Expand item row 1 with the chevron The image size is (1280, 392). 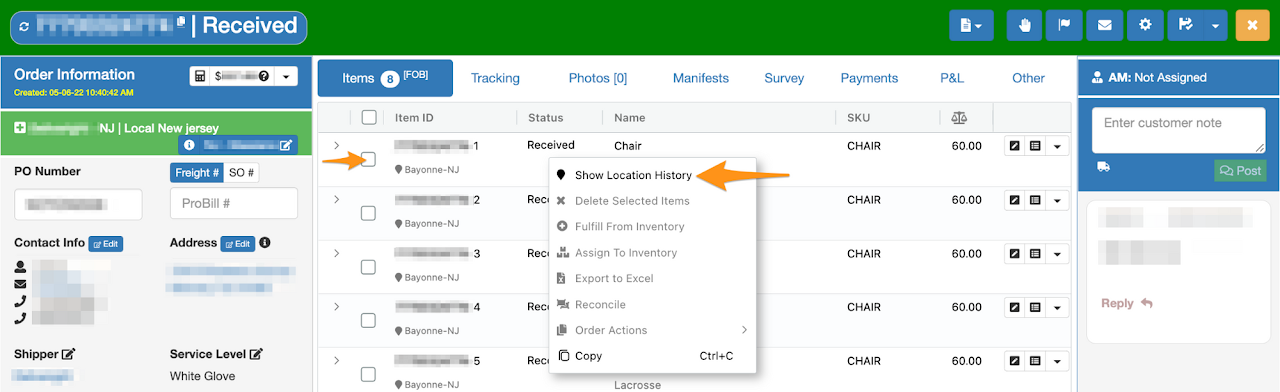[x=336, y=146]
